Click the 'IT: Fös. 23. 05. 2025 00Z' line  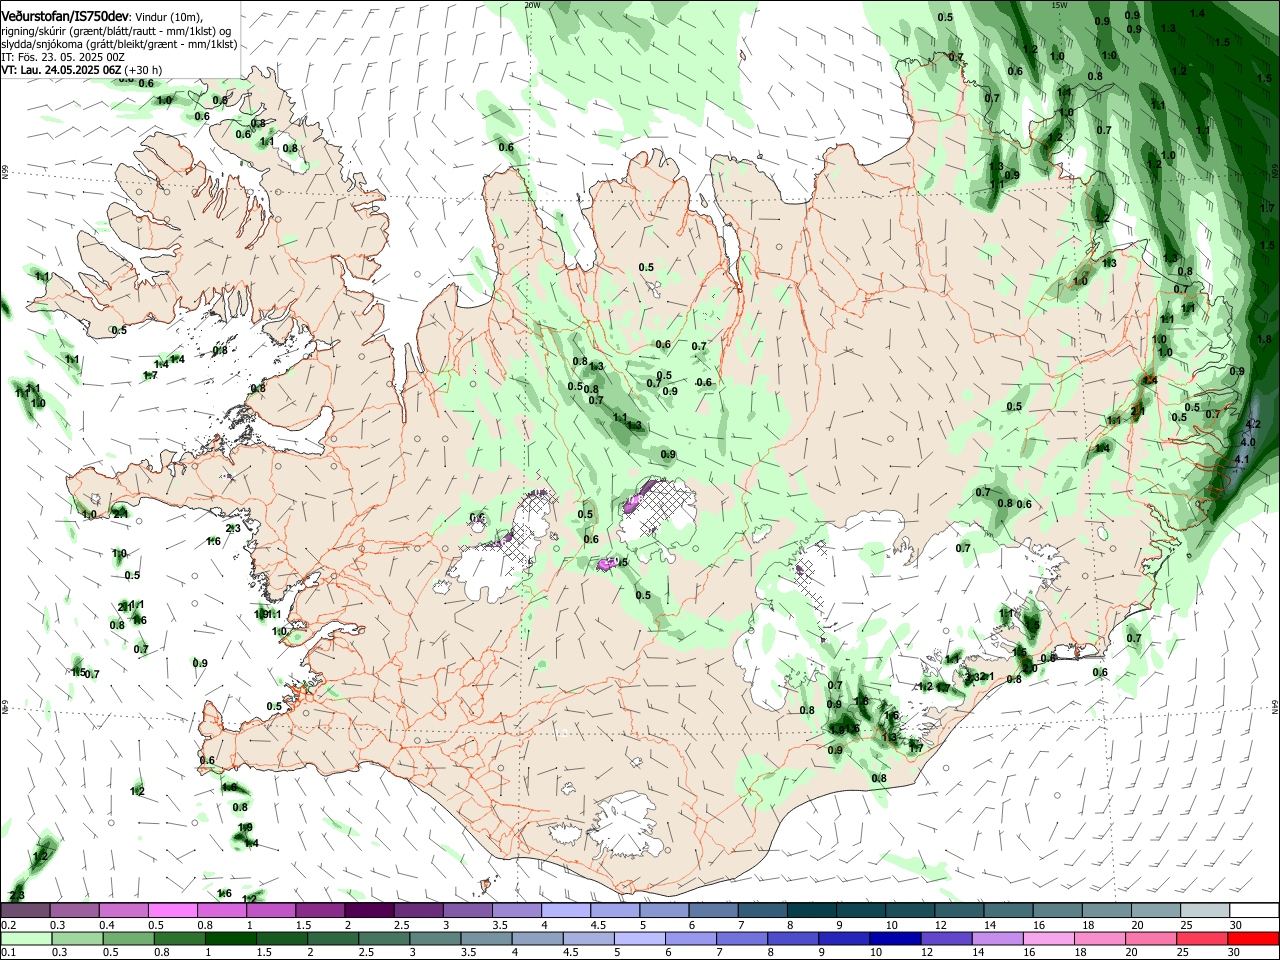[63, 57]
